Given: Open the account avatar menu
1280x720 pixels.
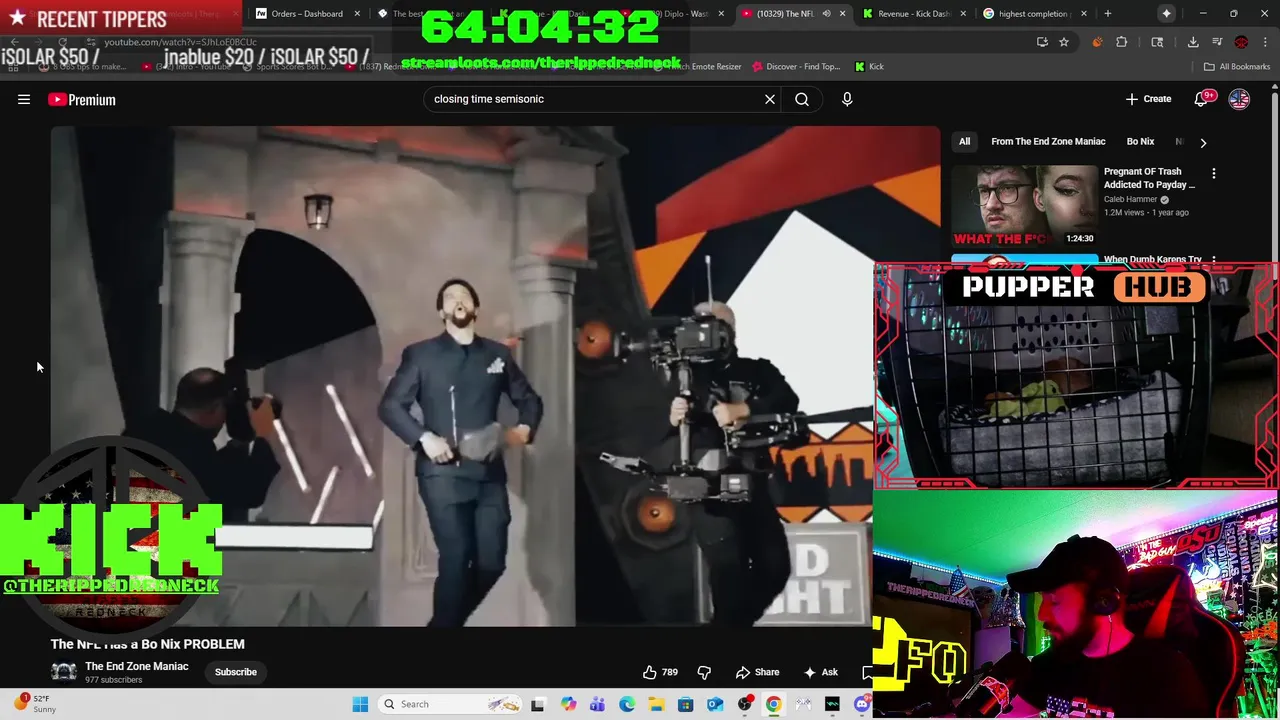Looking at the screenshot, I should pyautogui.click(x=1239, y=99).
